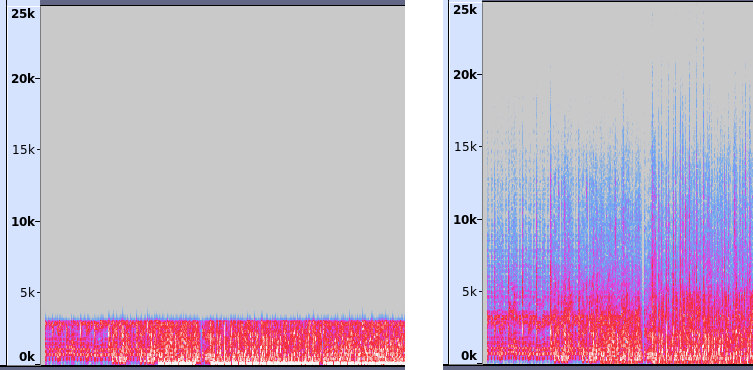
Task: Click the 10k label on left frequency ruler
Action: [23, 222]
